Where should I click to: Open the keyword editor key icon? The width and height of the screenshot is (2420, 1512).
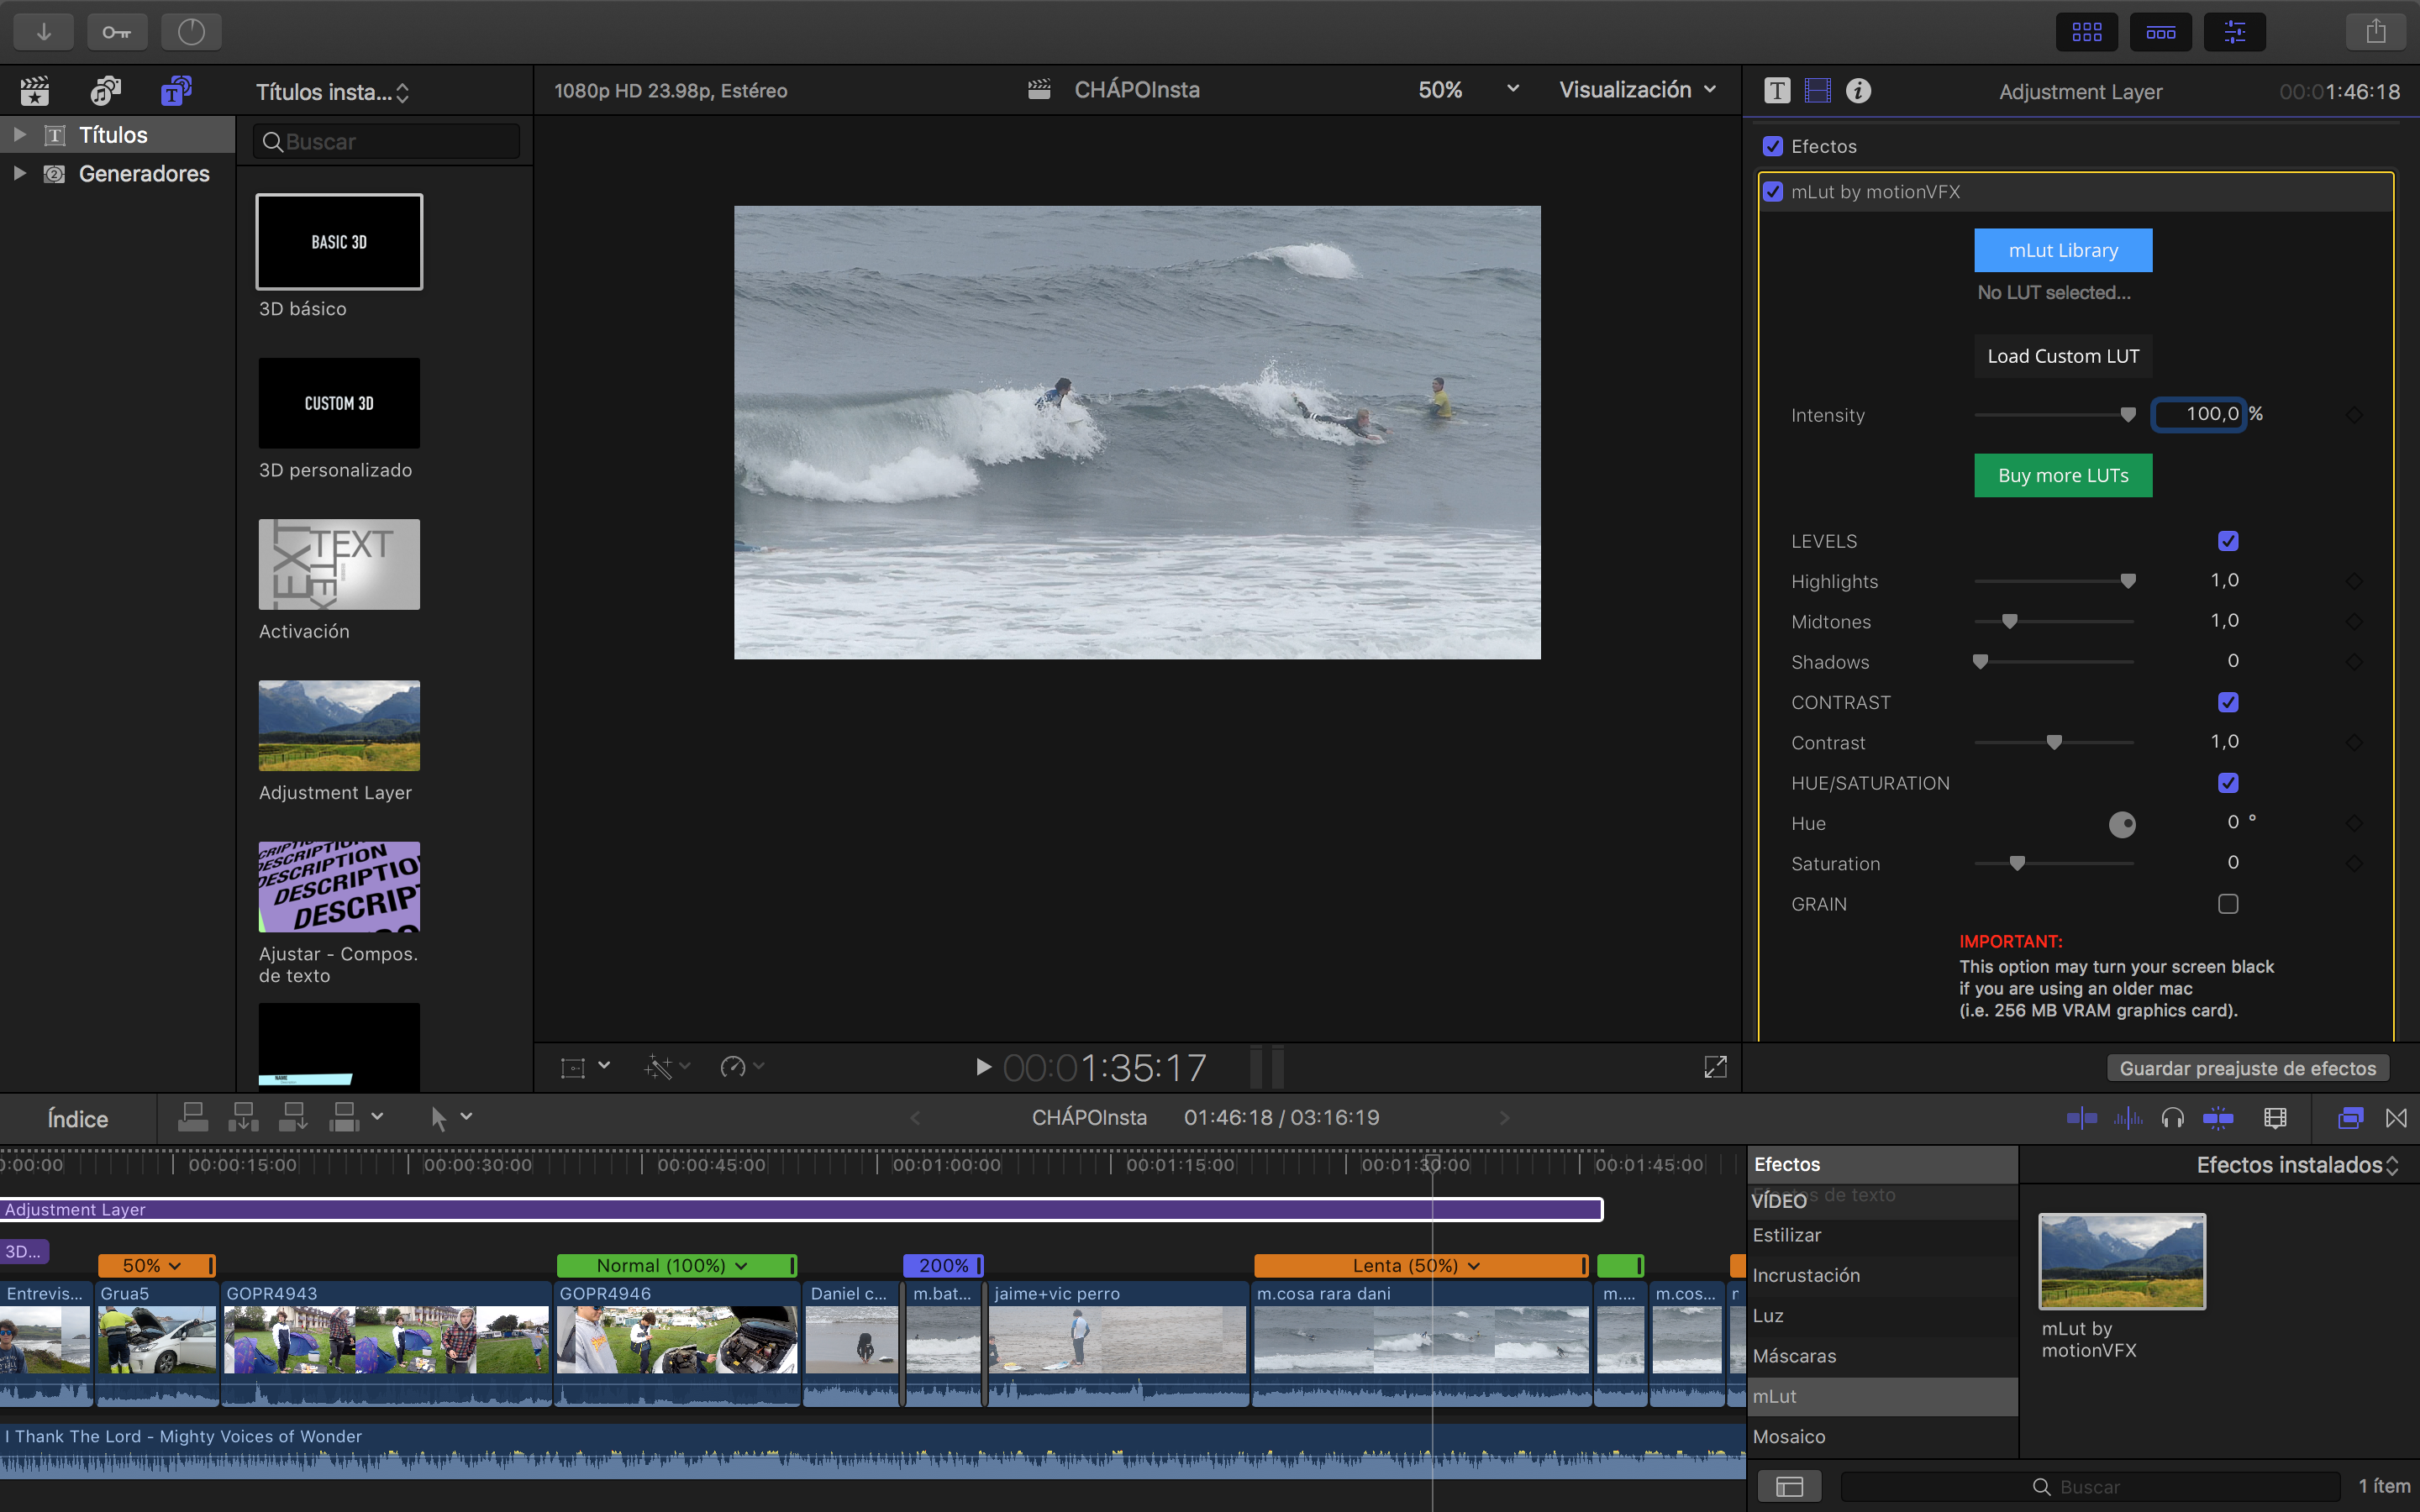(x=117, y=32)
